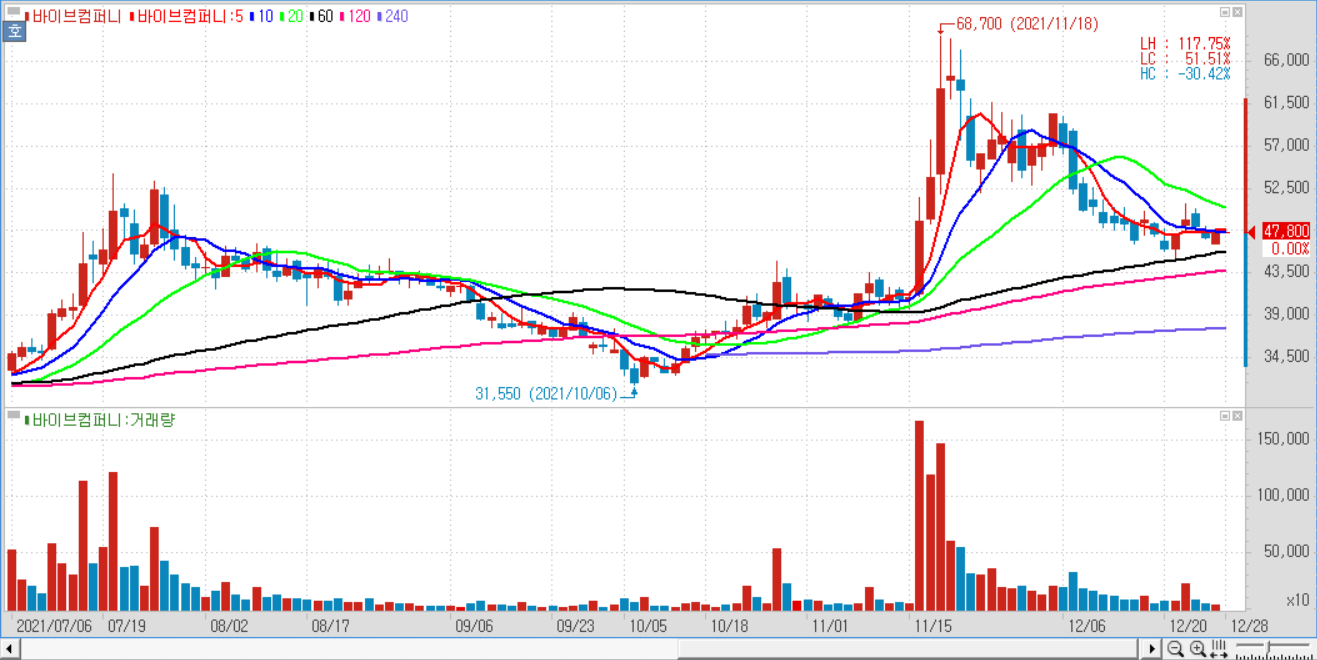Click the 08/02 date axis label
The height and width of the screenshot is (660, 1317).
pos(229,625)
